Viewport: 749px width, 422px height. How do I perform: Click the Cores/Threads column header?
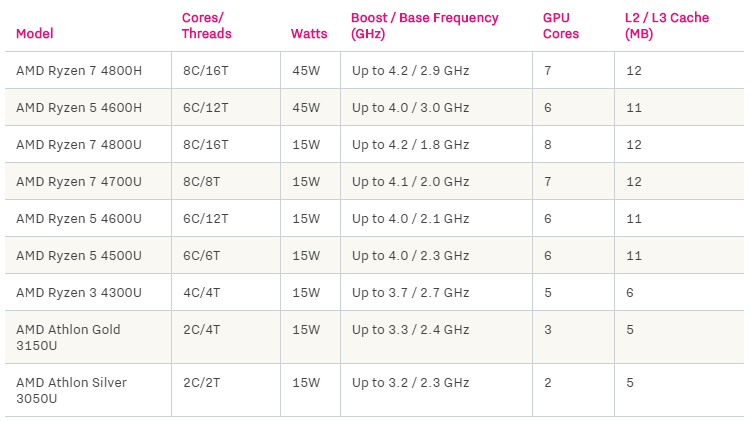(x=206, y=25)
